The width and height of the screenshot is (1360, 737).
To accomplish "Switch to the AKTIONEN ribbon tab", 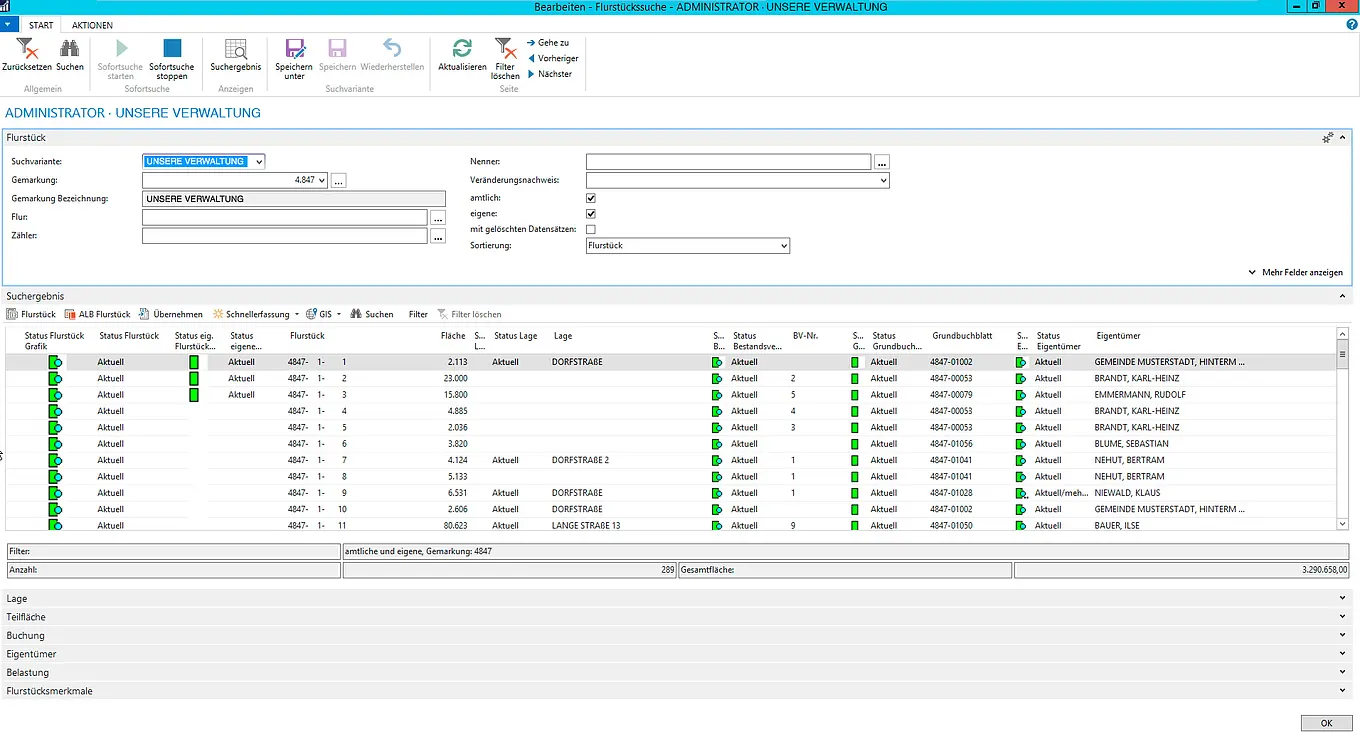I will point(92,25).
